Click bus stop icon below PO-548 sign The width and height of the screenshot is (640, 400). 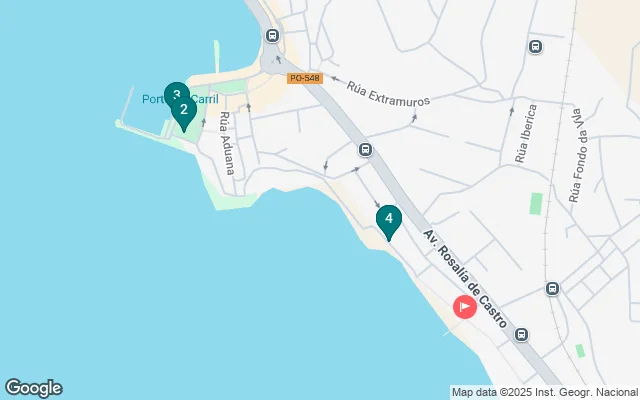pyautogui.click(x=365, y=150)
